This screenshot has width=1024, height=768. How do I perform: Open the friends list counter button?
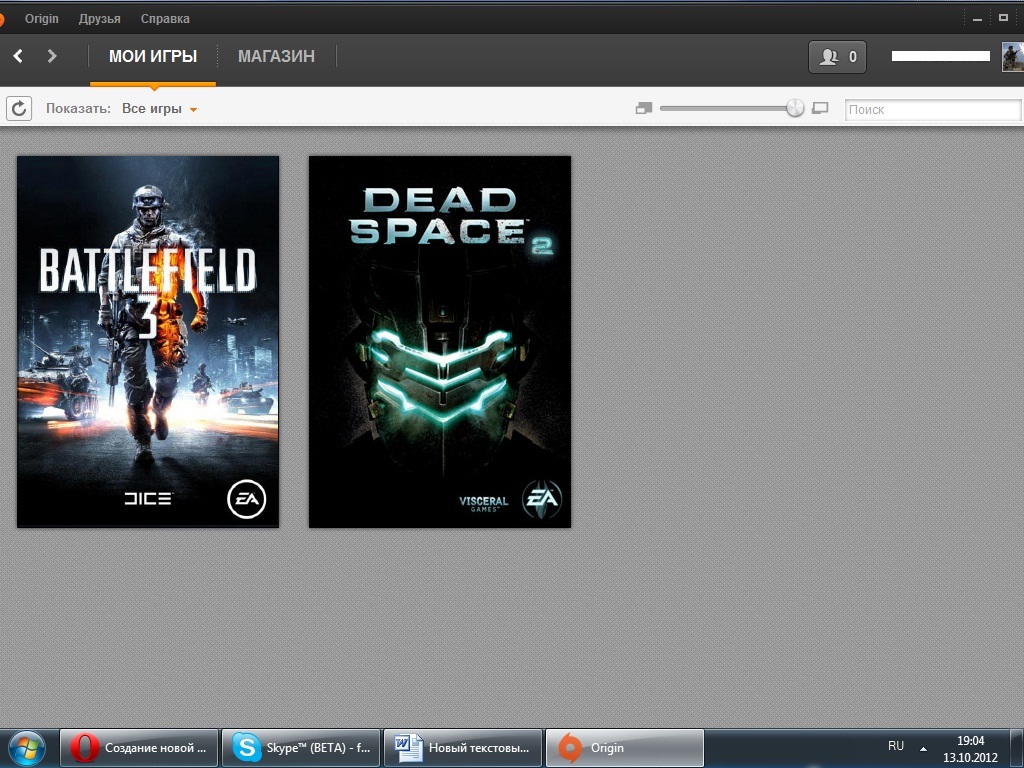[837, 57]
